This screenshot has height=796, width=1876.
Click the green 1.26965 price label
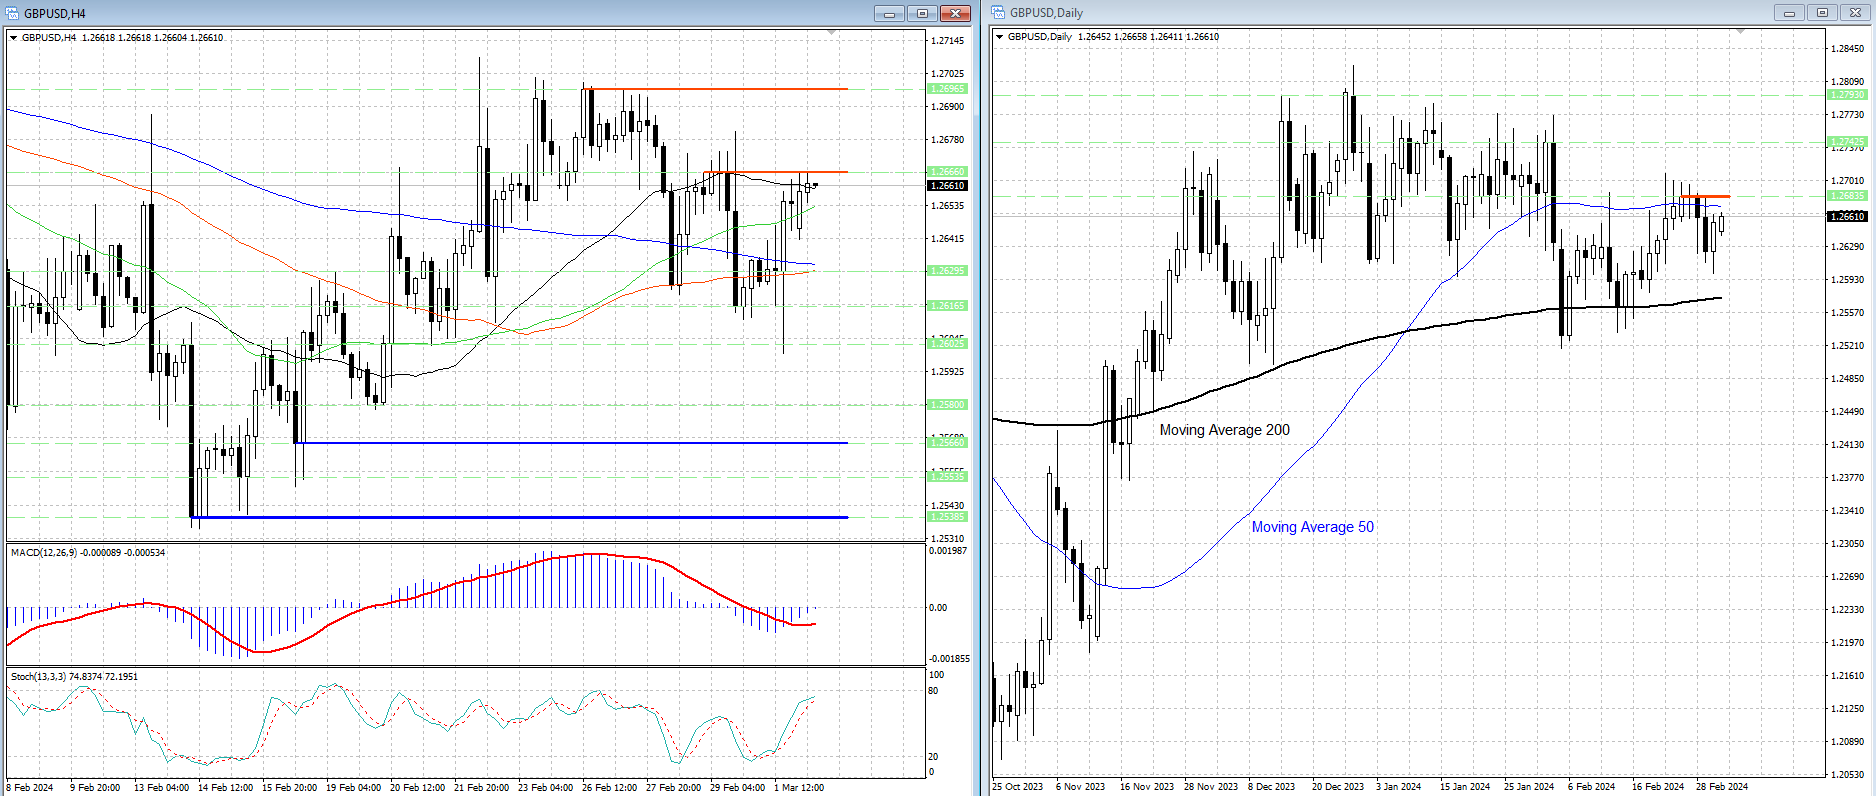[948, 89]
